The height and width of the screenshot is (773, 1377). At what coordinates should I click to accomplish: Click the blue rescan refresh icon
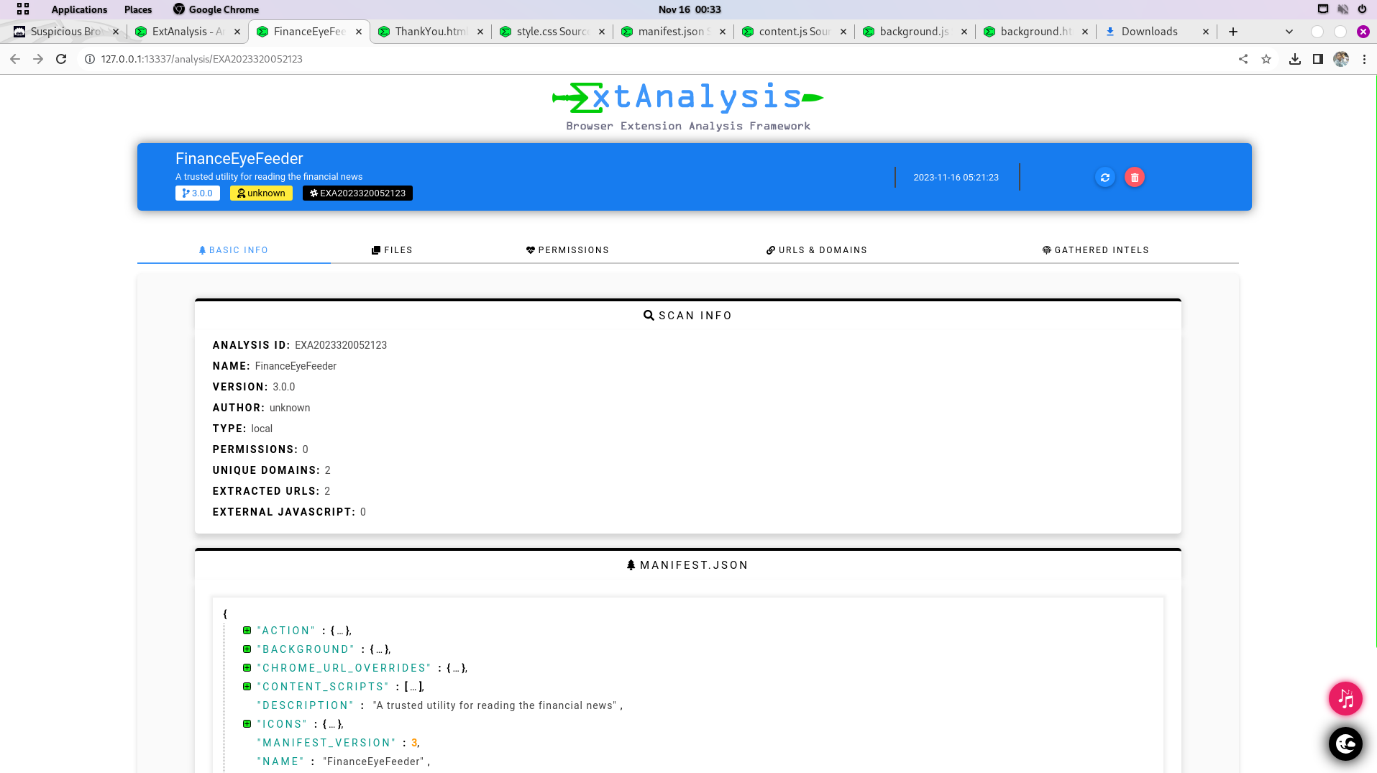pos(1105,177)
